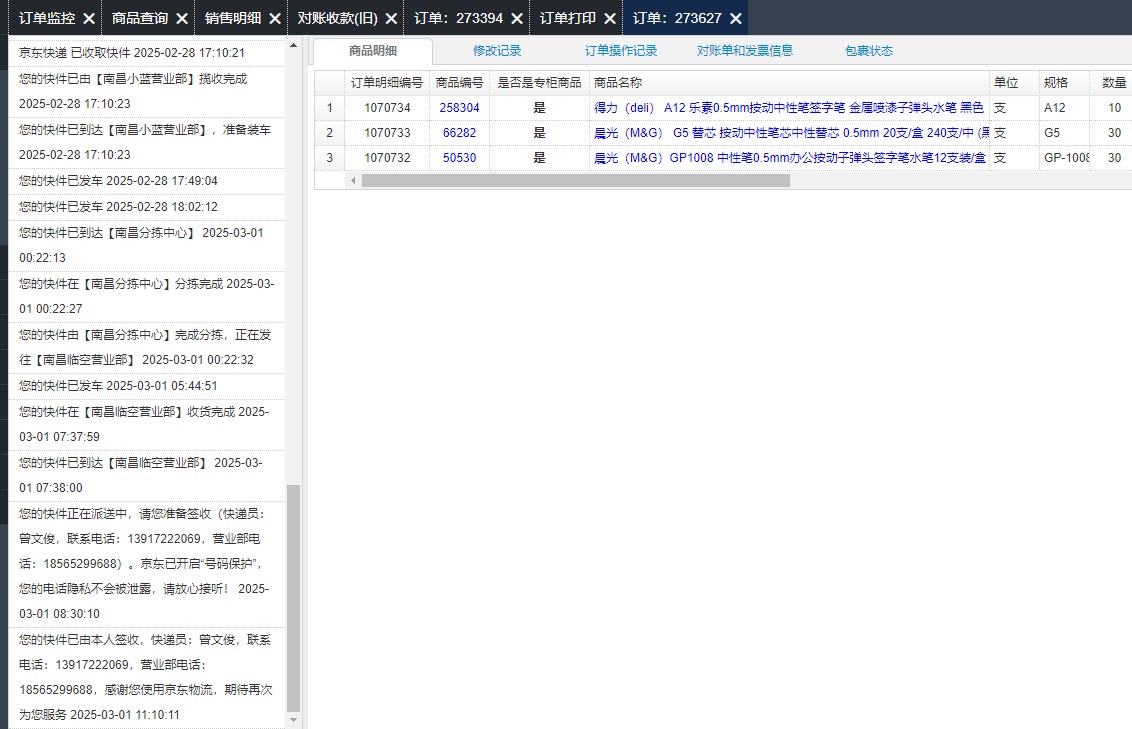Open the 晨光 GP1008 product name link
Viewport: 1132px width, 729px height.
[790, 157]
